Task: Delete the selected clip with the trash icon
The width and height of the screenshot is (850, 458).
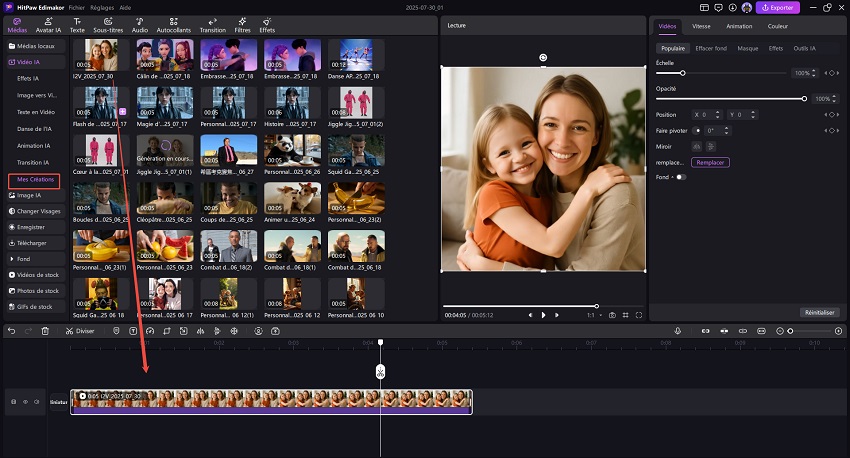Action: coord(45,331)
